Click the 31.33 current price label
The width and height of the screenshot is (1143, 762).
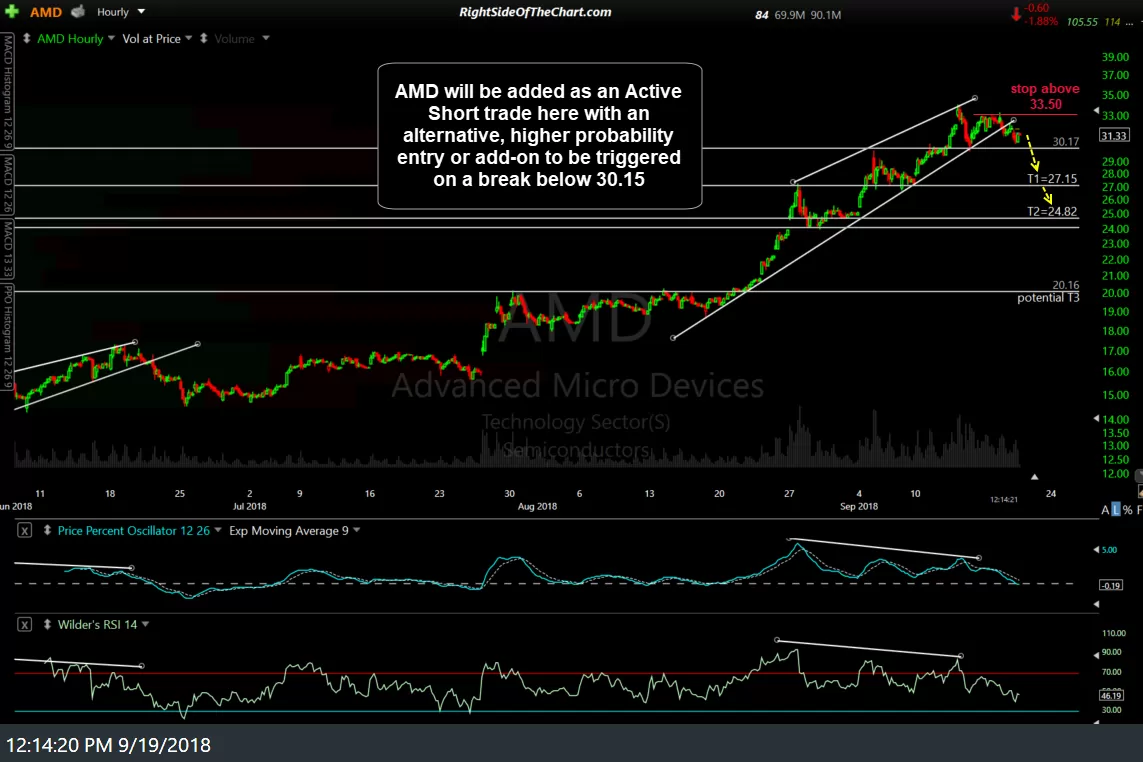pyautogui.click(x=1114, y=136)
